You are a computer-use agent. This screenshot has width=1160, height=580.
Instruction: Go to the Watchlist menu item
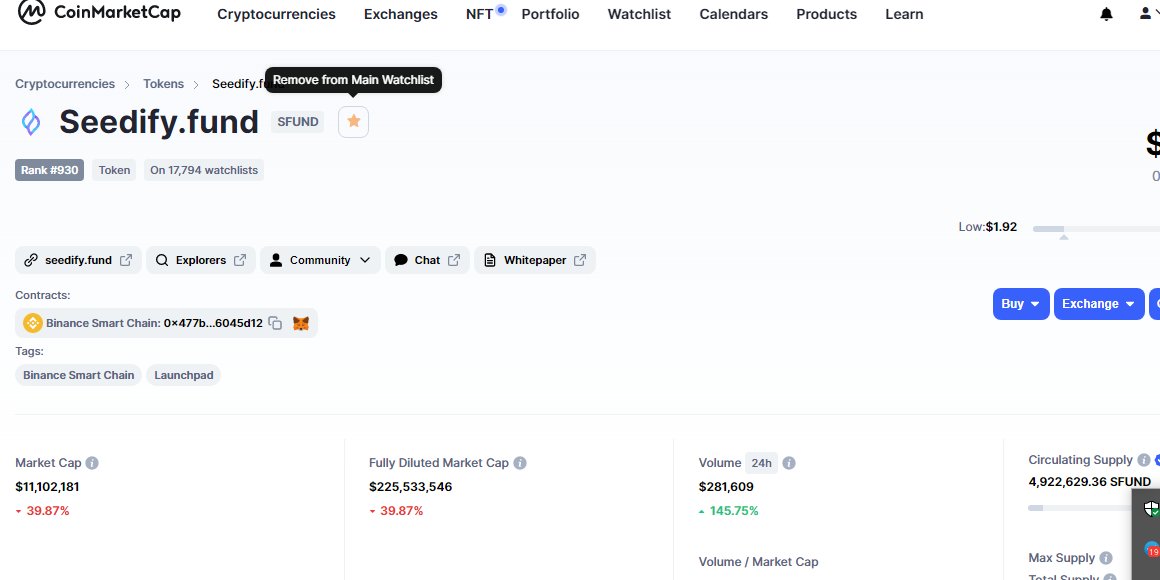639,14
